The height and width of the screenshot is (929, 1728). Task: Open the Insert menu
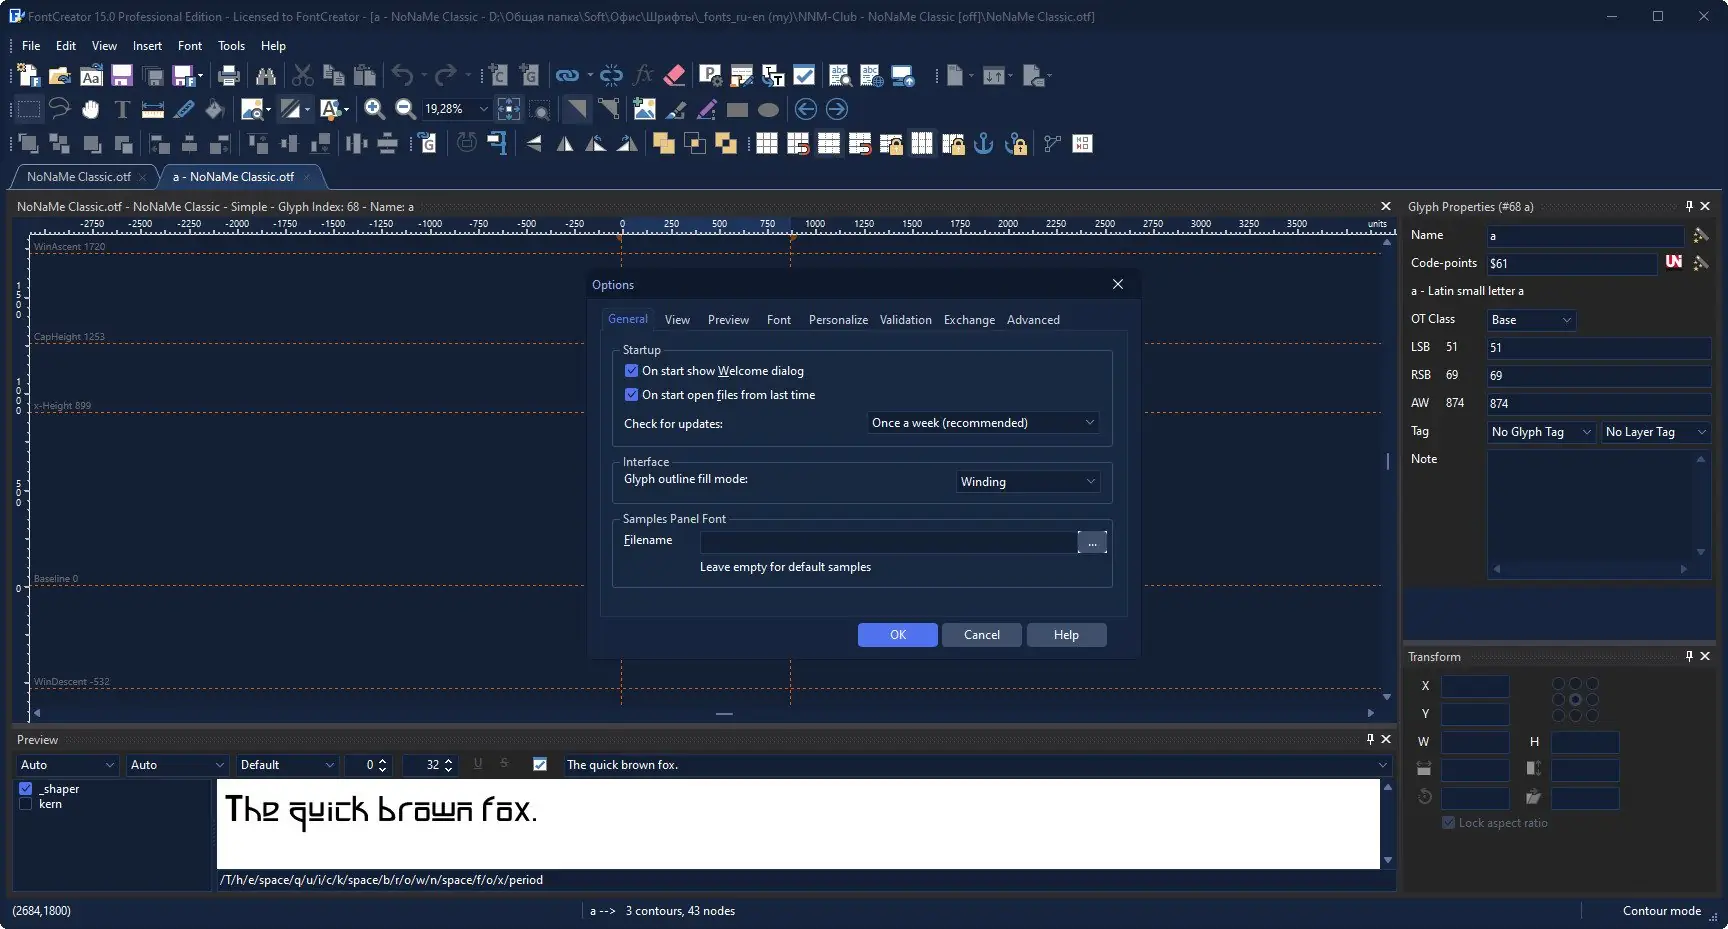click(147, 46)
